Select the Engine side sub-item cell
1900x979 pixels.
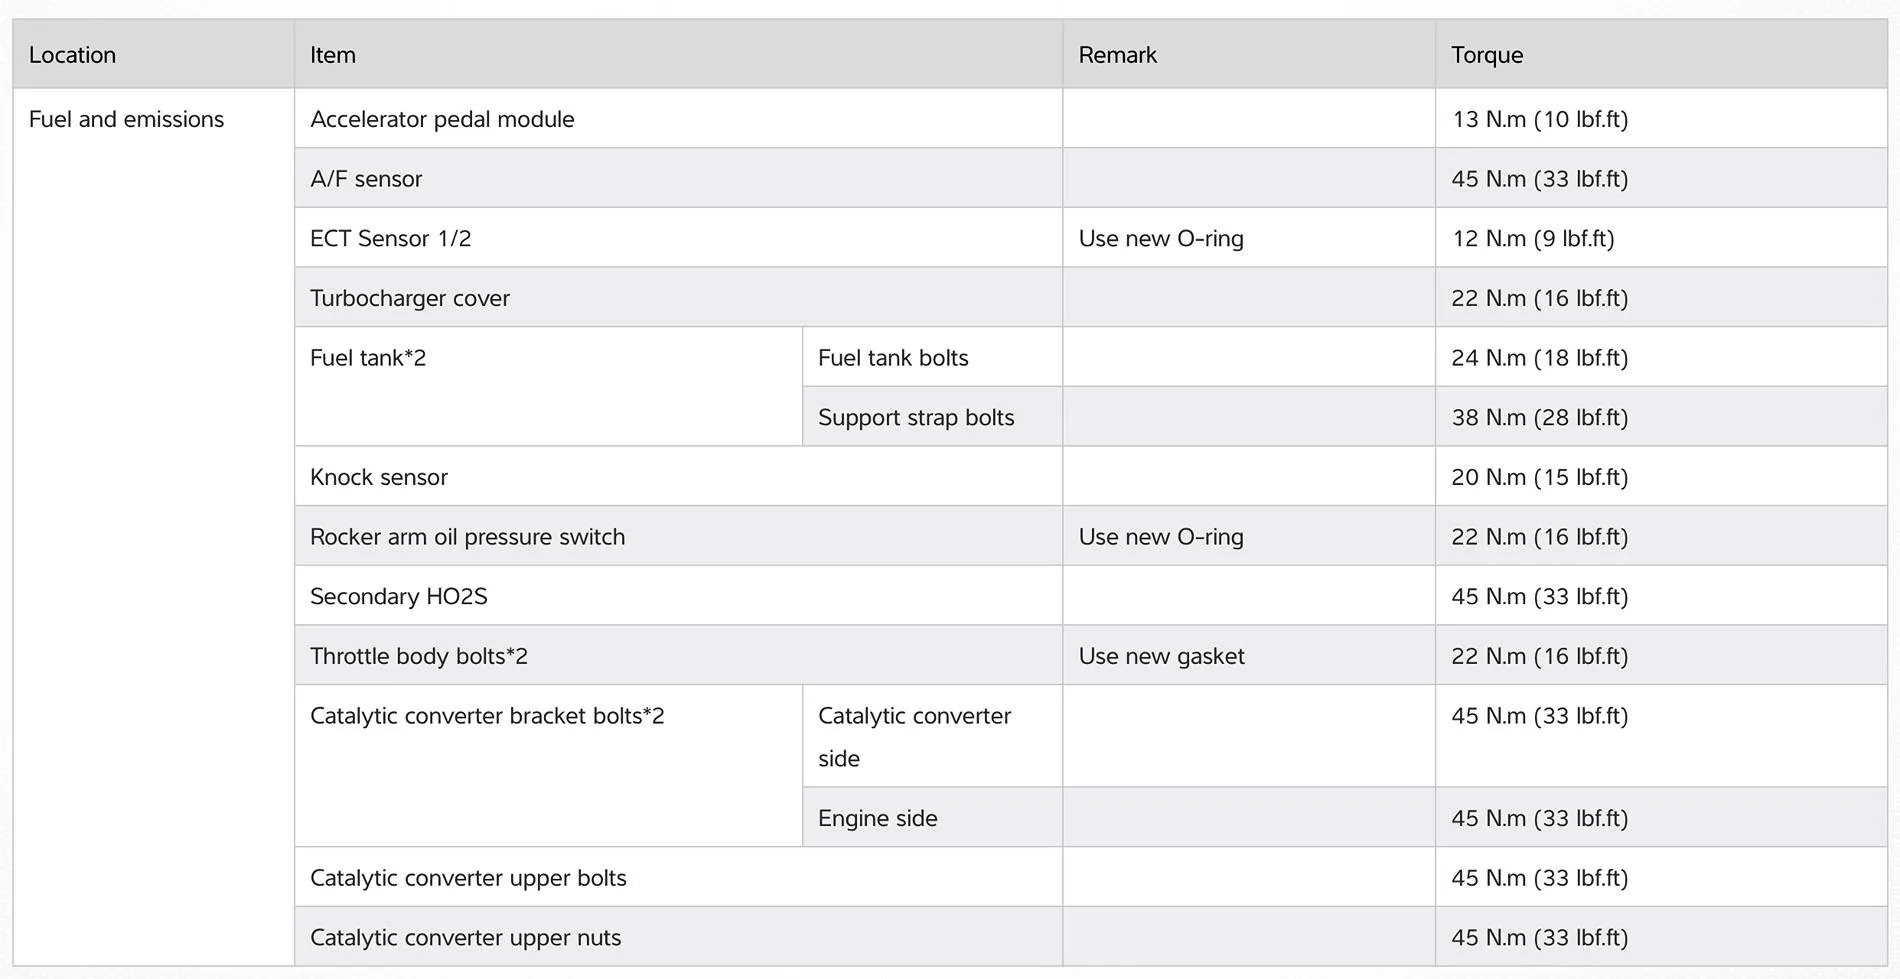click(x=878, y=818)
